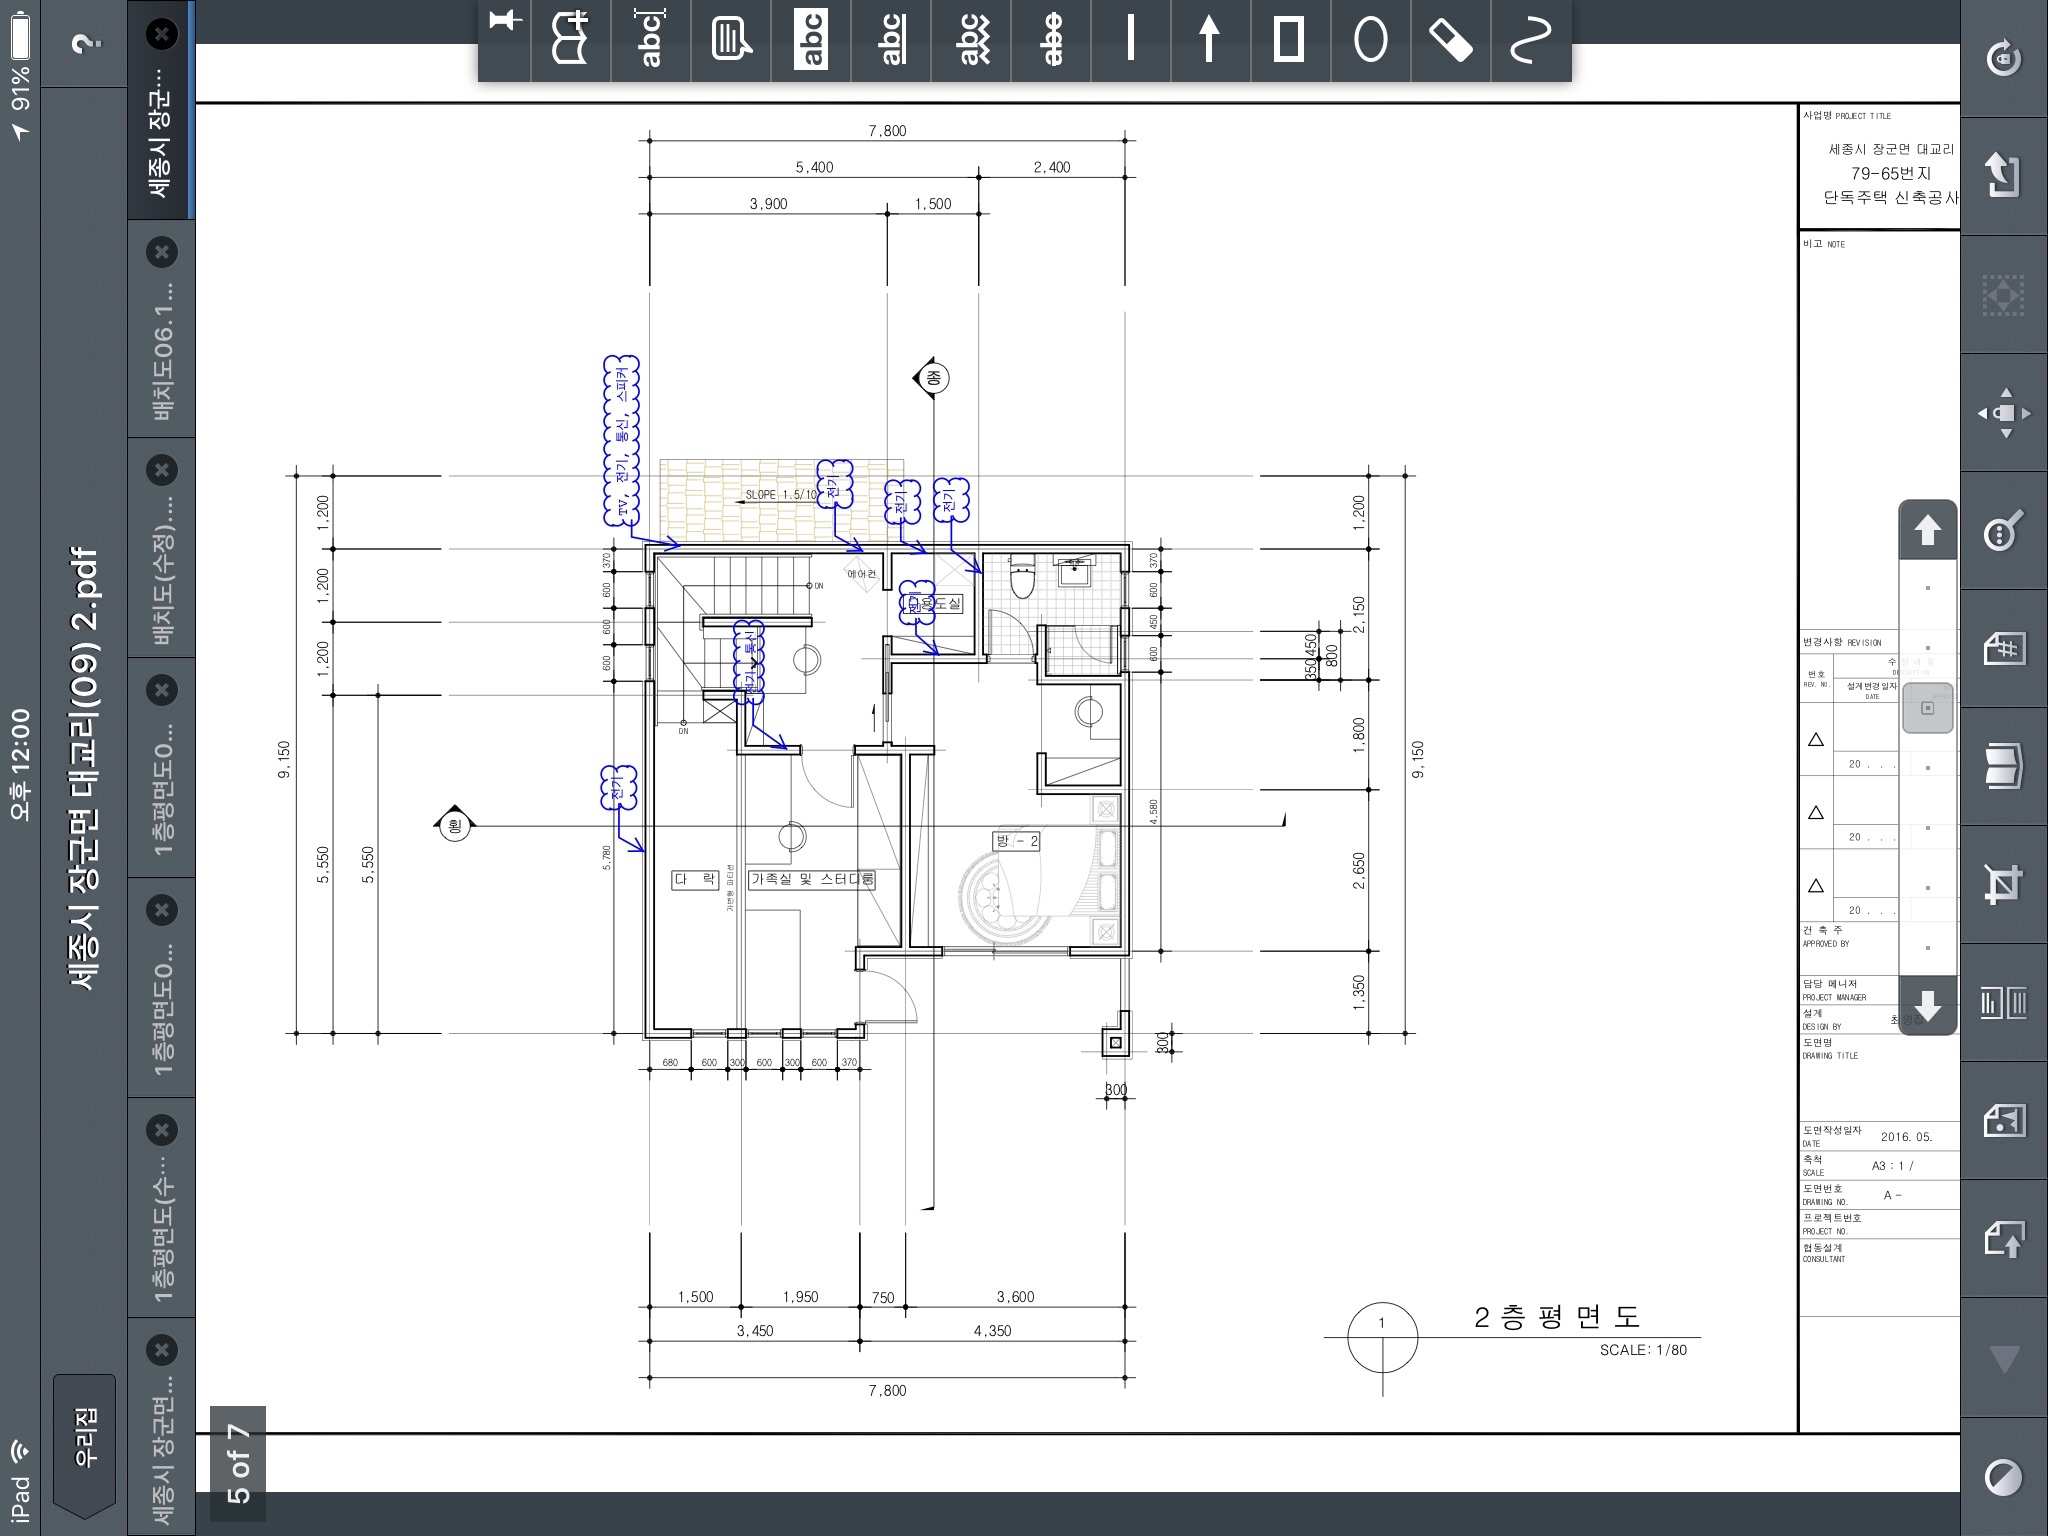The width and height of the screenshot is (2048, 1536).
Task: Toggle the rotation lock icon
Action: click(2004, 58)
